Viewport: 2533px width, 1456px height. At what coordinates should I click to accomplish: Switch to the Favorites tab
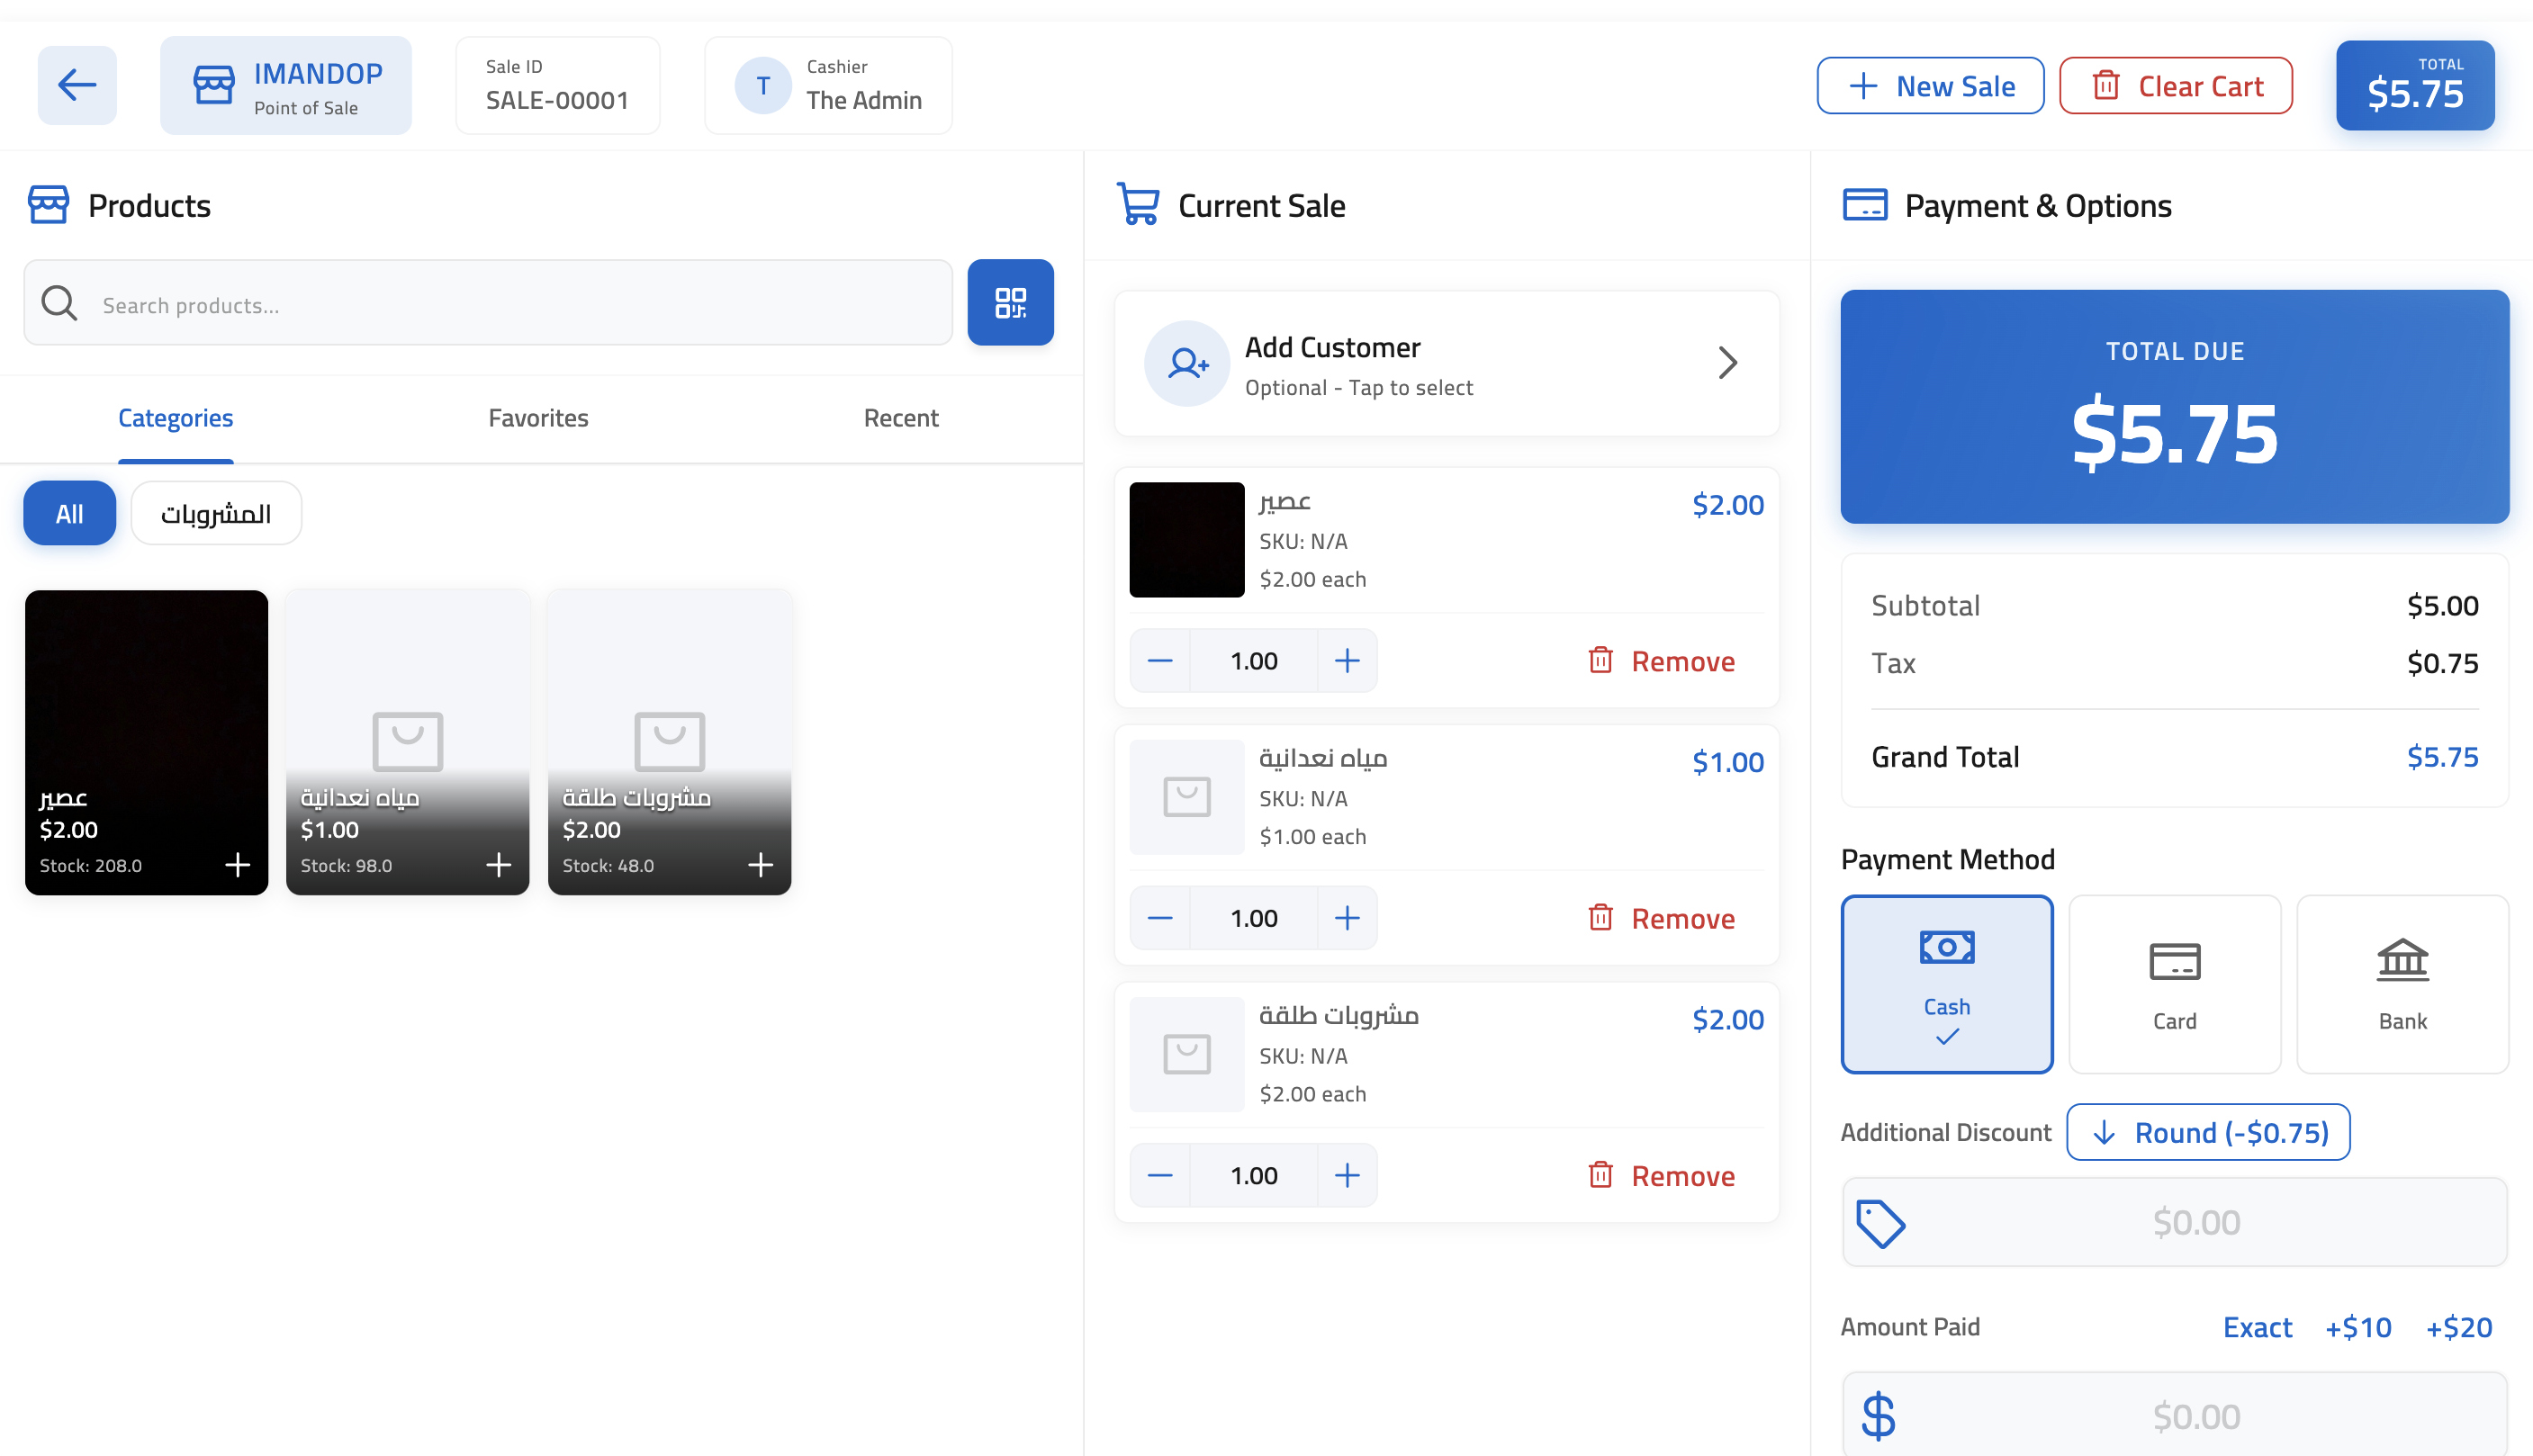coord(538,418)
